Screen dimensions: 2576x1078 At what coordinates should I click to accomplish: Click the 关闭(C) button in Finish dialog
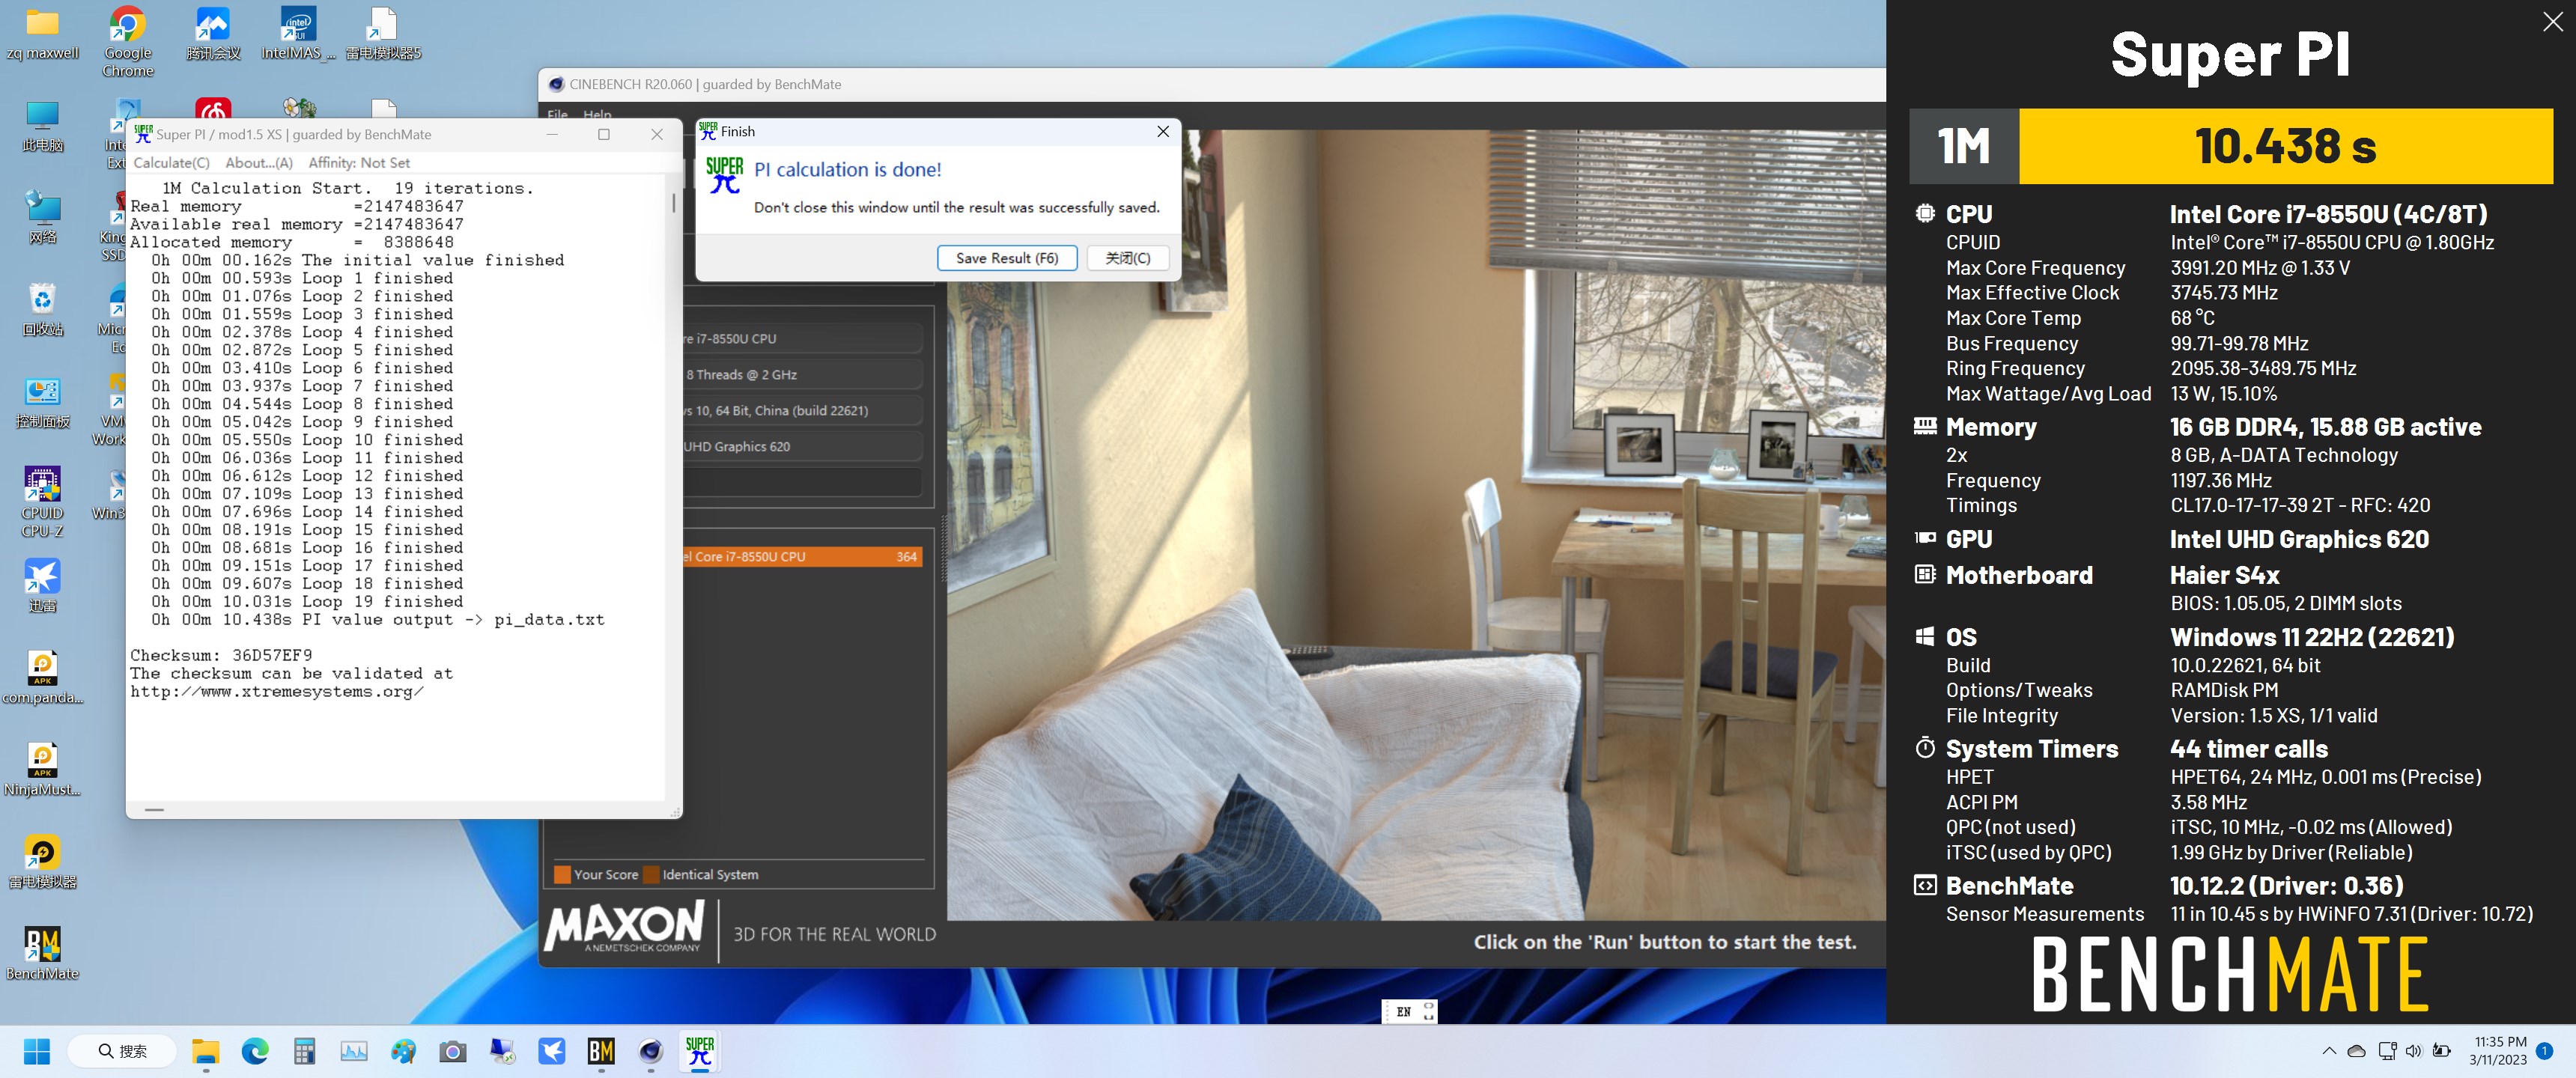click(x=1128, y=258)
